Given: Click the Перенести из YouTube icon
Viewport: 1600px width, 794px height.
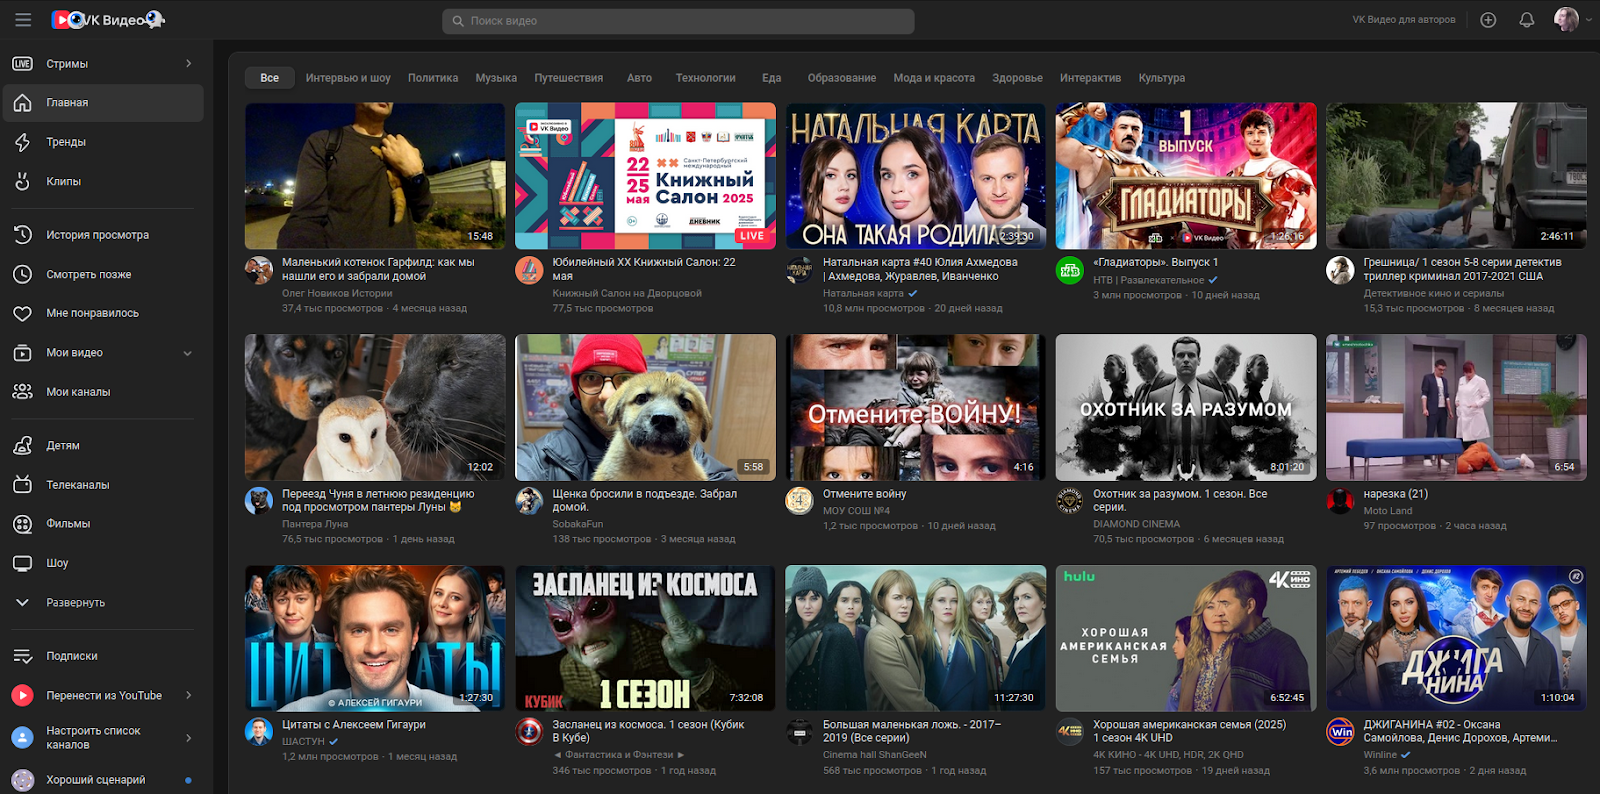Looking at the screenshot, I should pyautogui.click(x=22, y=695).
